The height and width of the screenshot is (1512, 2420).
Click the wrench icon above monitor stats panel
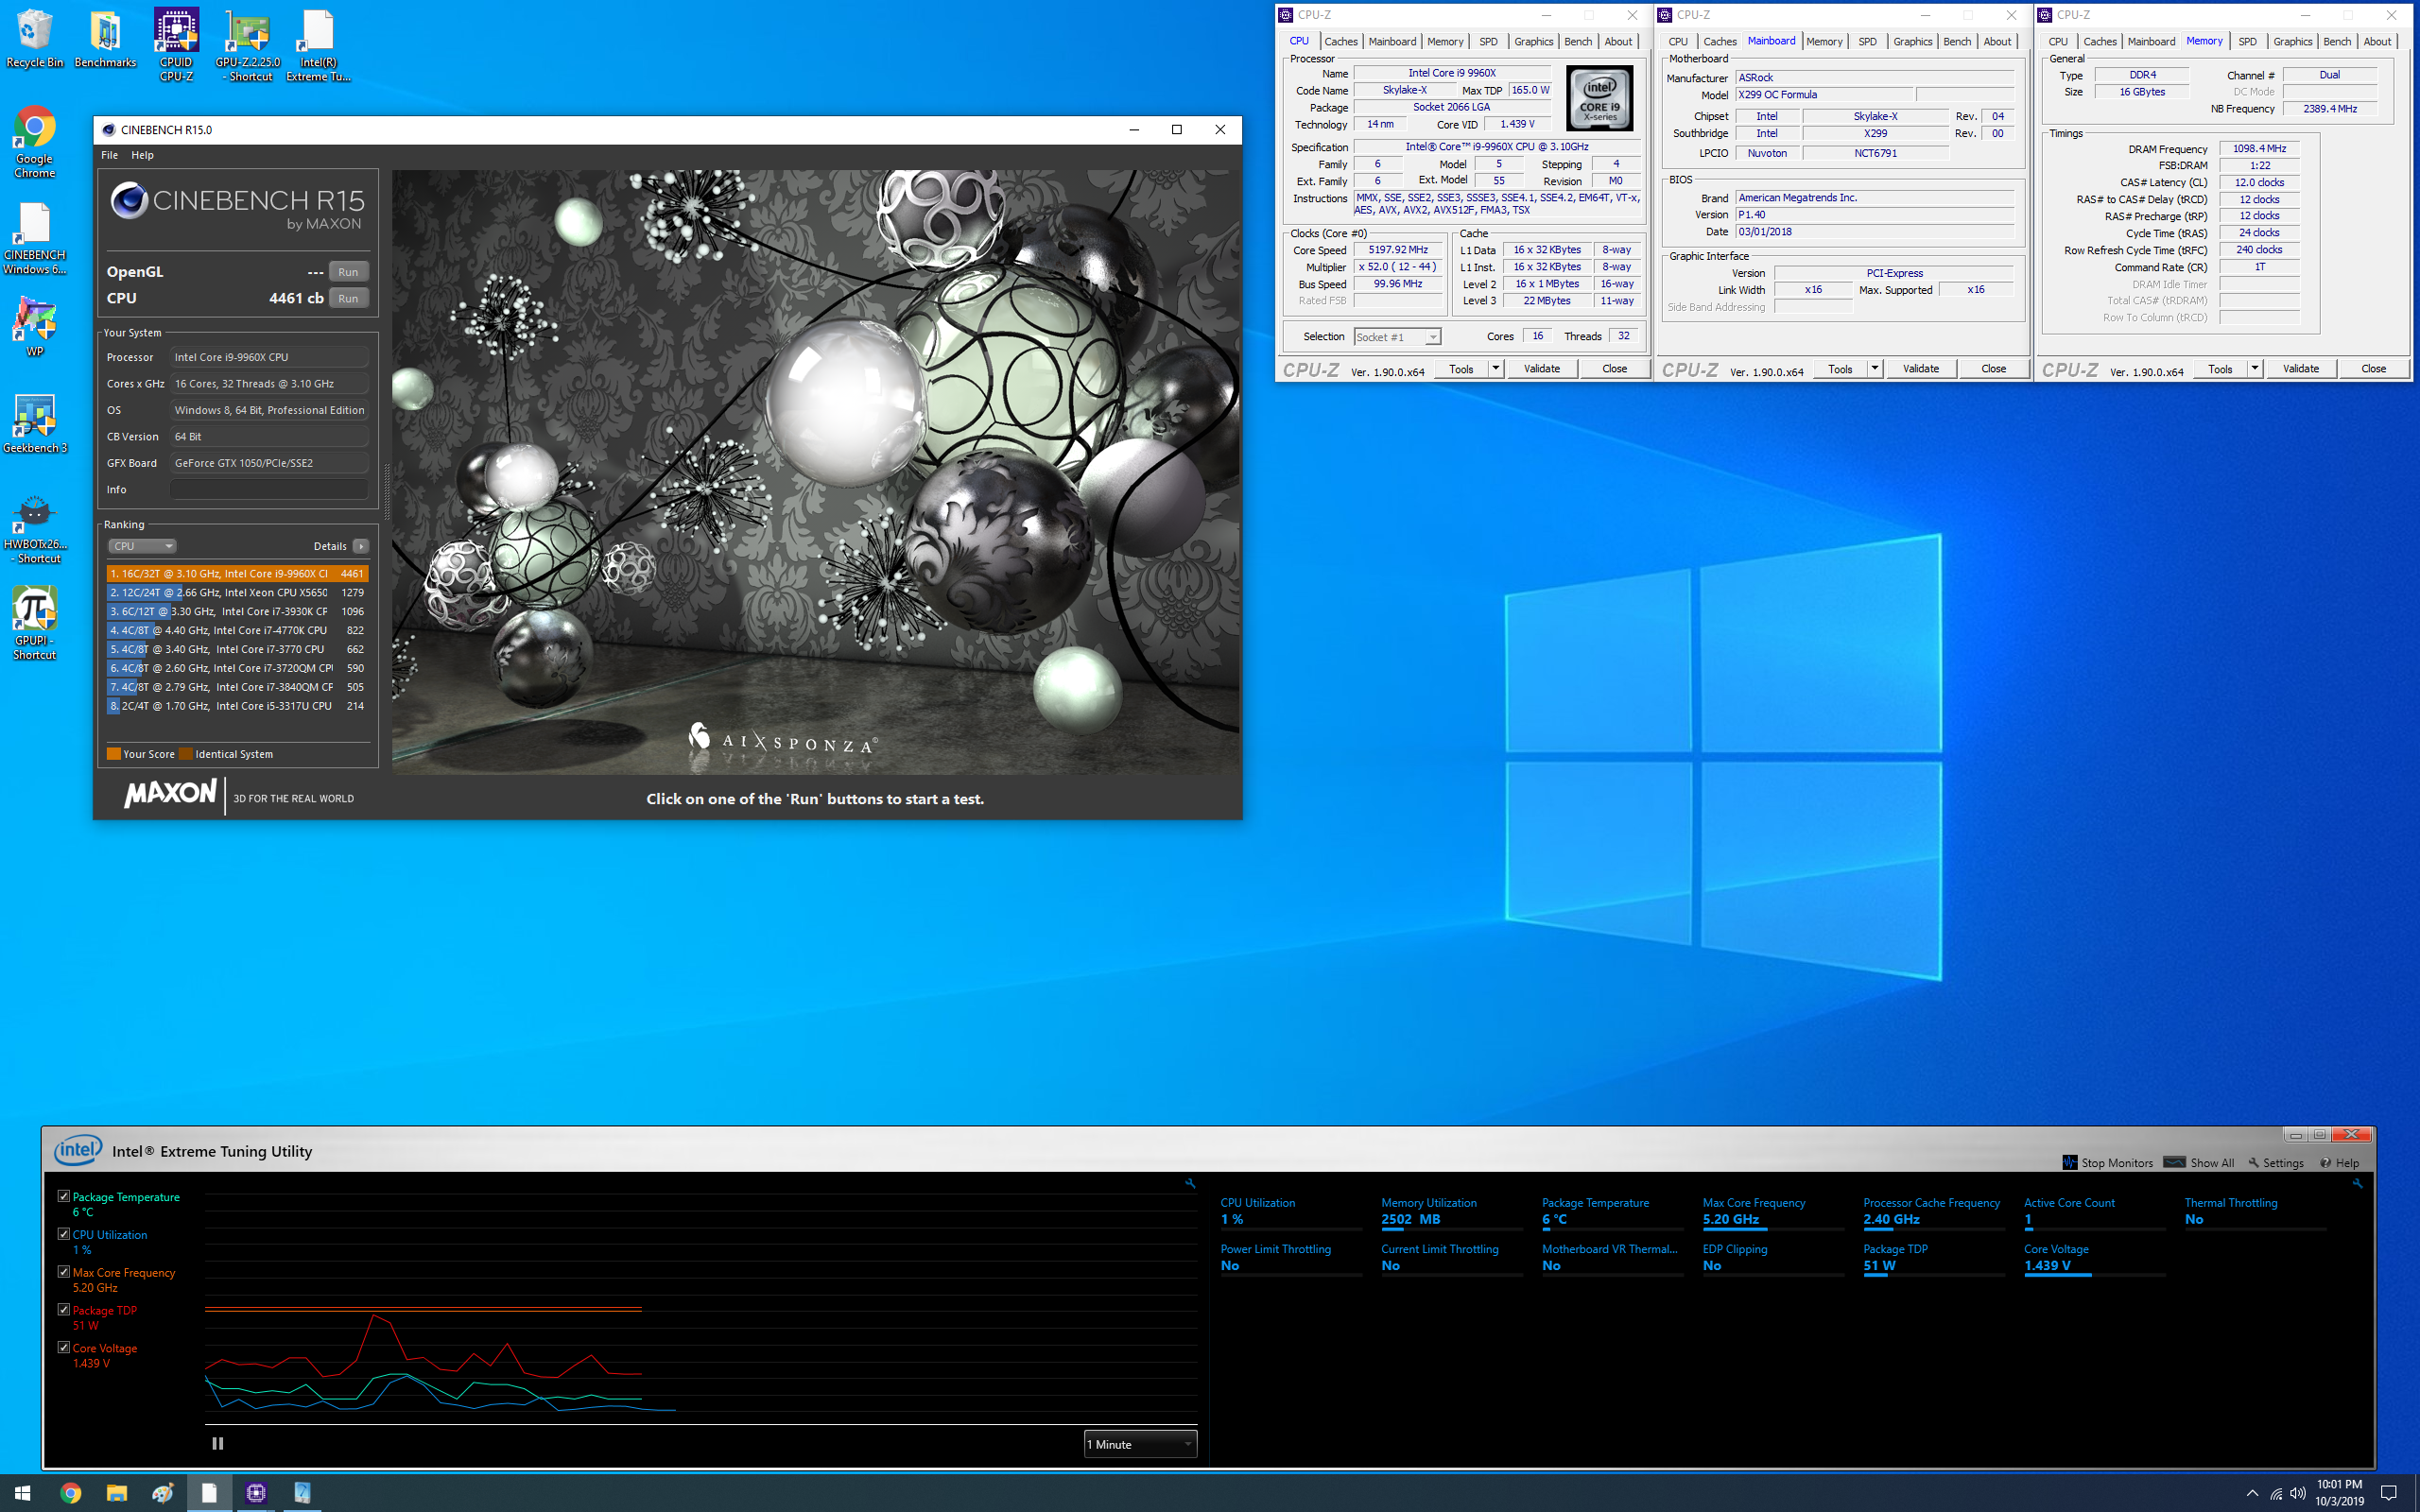click(x=2357, y=1184)
